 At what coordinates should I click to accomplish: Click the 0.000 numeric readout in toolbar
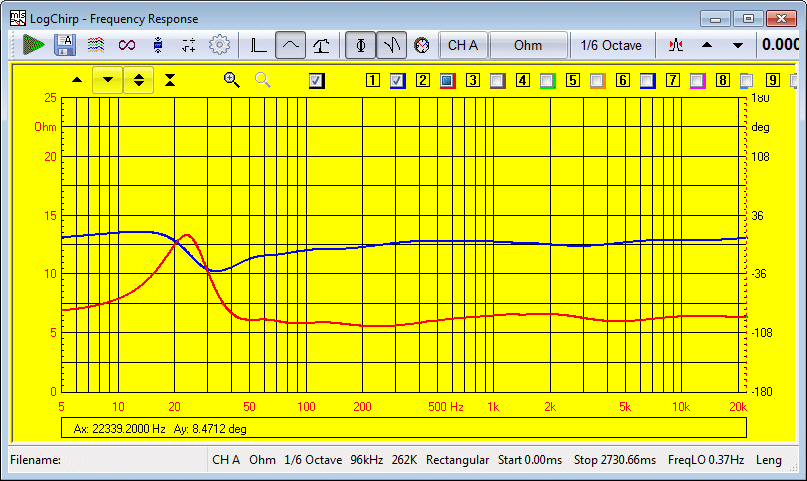coord(781,45)
